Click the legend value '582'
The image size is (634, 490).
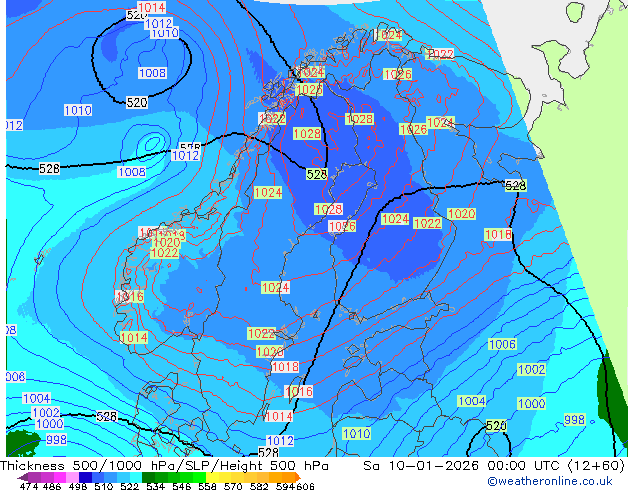tap(259, 486)
